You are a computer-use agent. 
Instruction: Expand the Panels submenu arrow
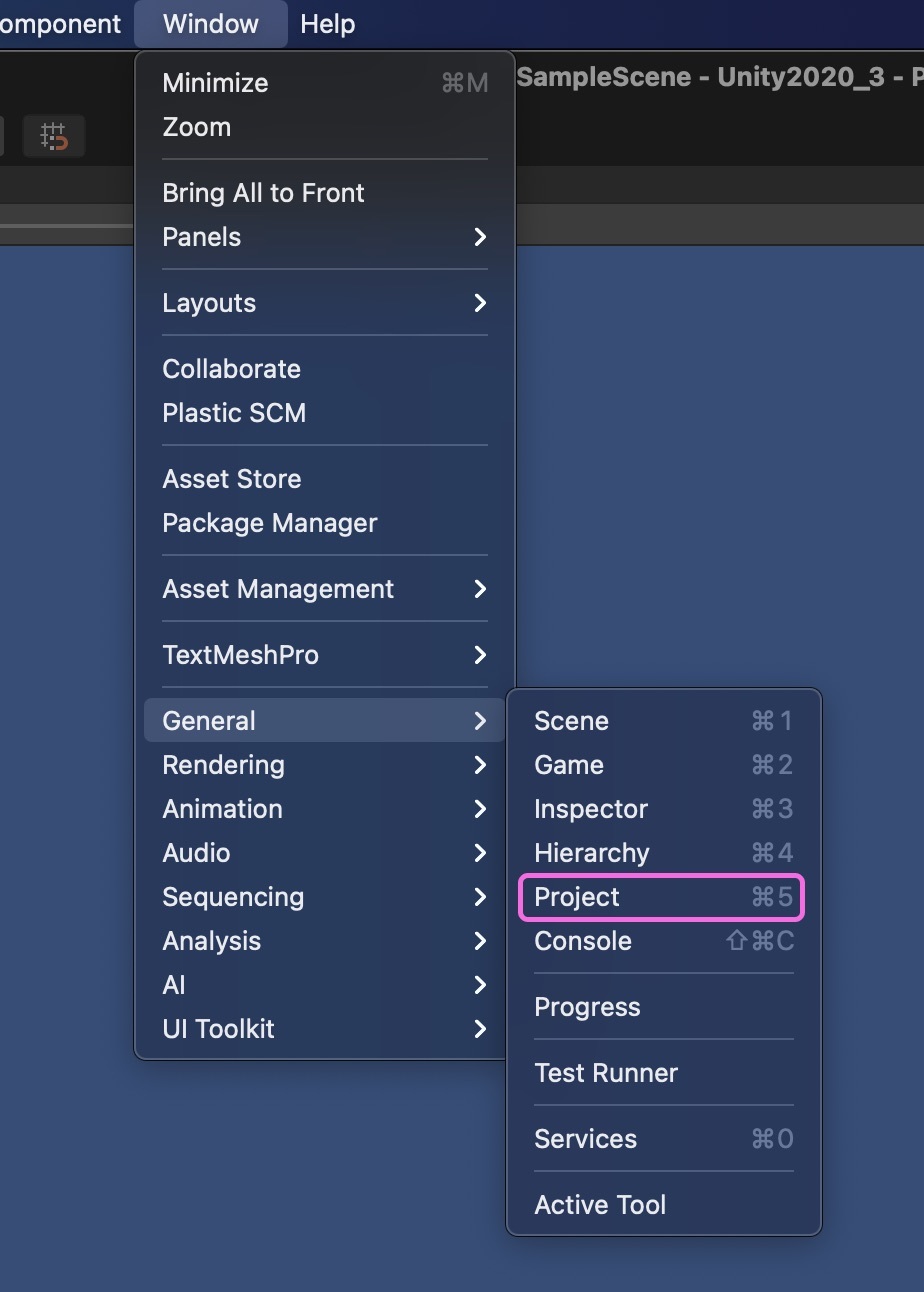tap(480, 237)
